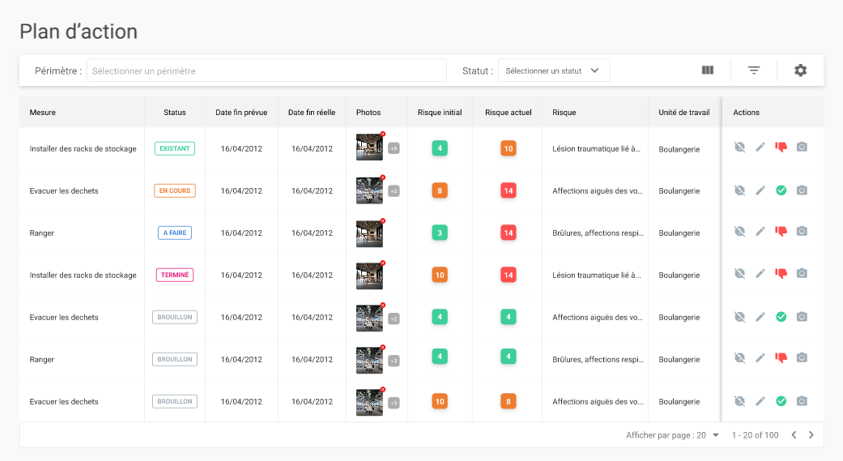Open the settings gear icon

tap(801, 70)
